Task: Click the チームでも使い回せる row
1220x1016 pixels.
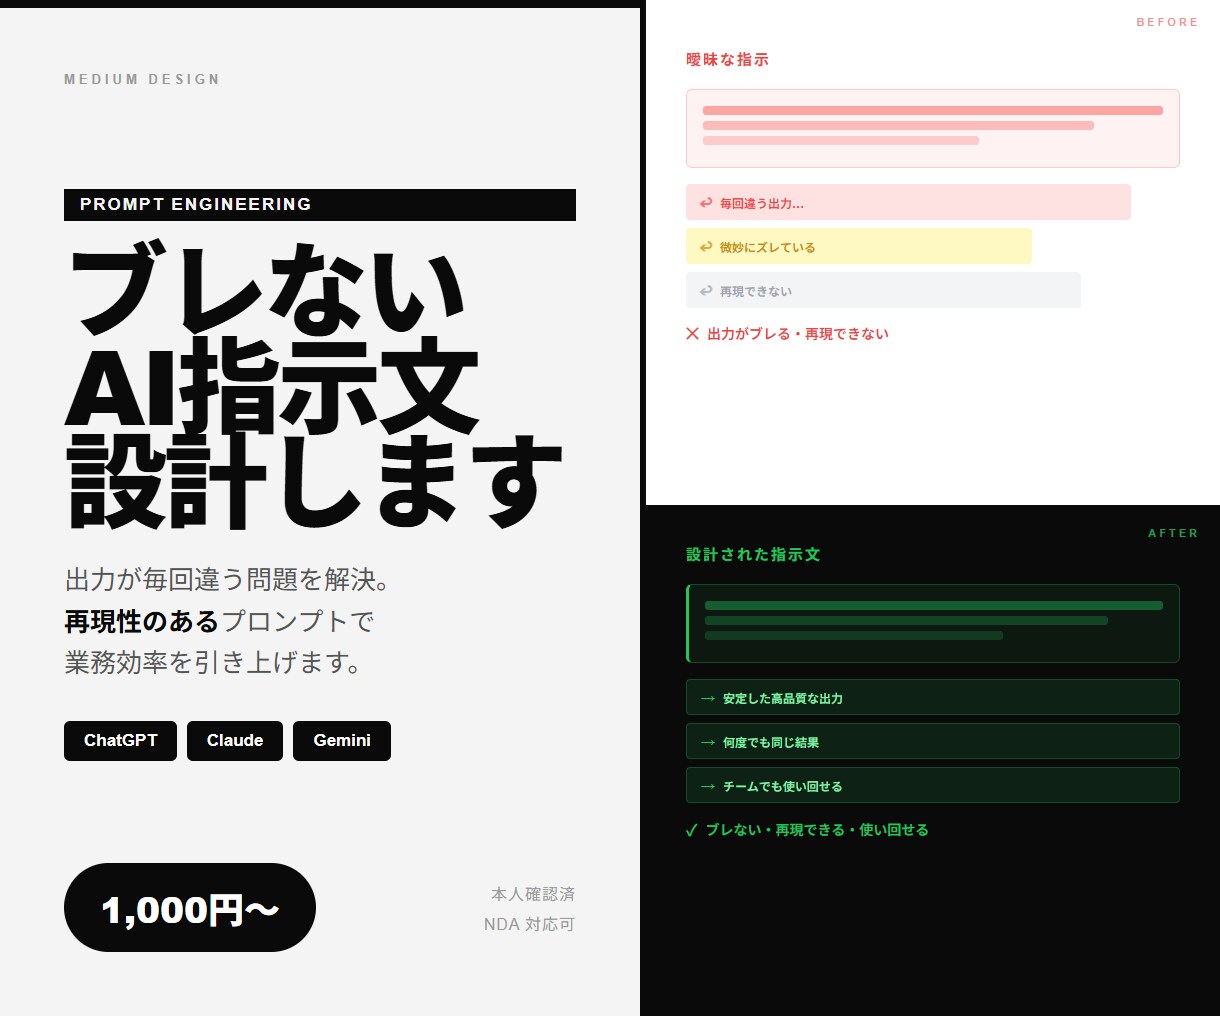Action: coord(933,785)
